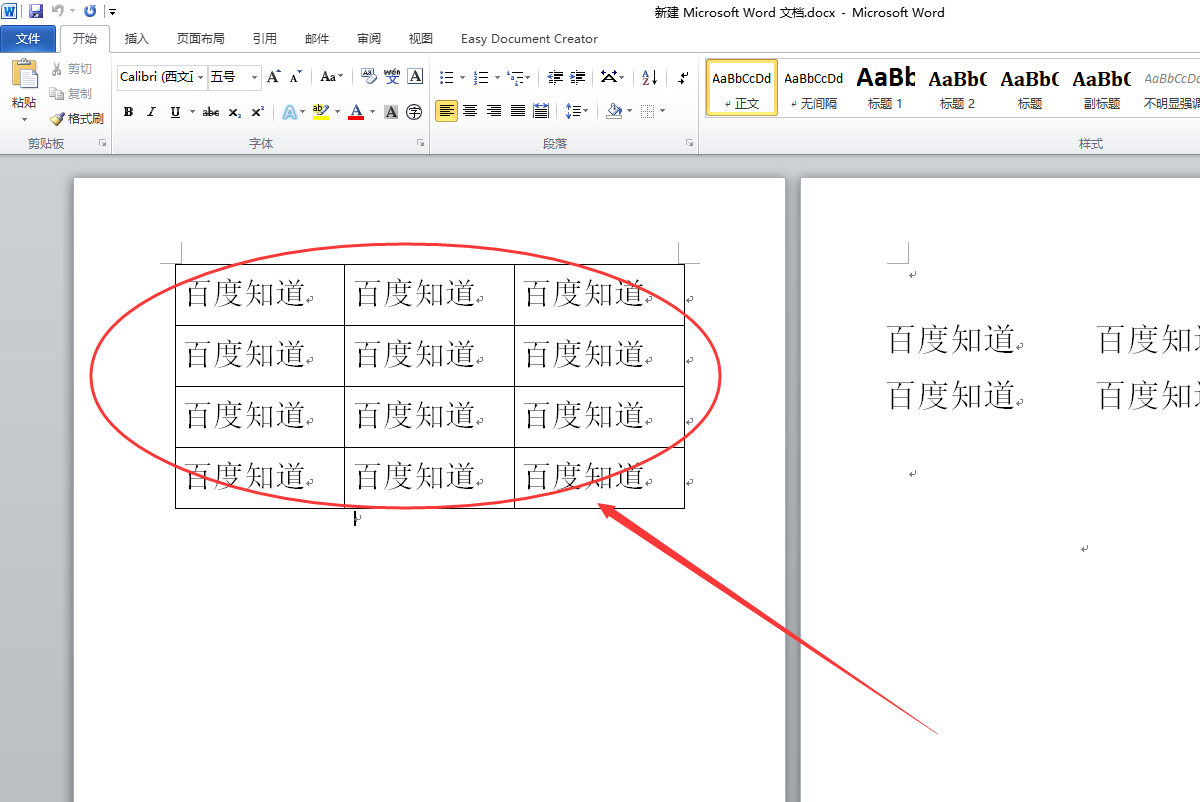Click the Paste (粘贴) clipboard icon
Screen dimensions: 1200x802
click(x=24, y=74)
